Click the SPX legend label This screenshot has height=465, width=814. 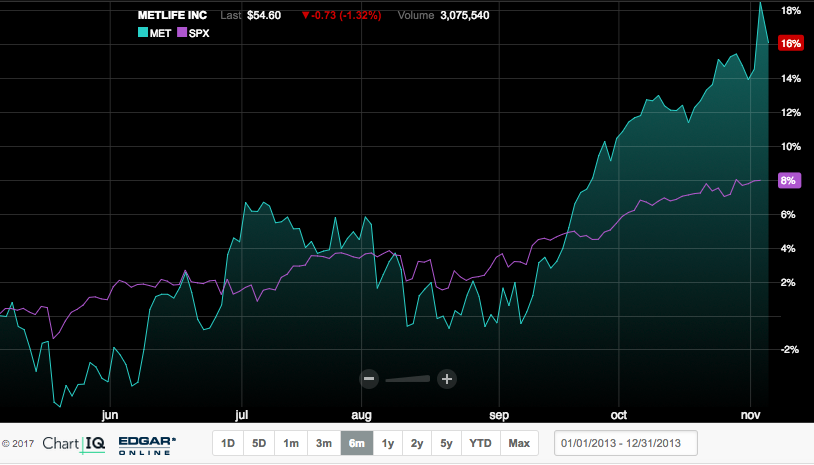[199, 33]
